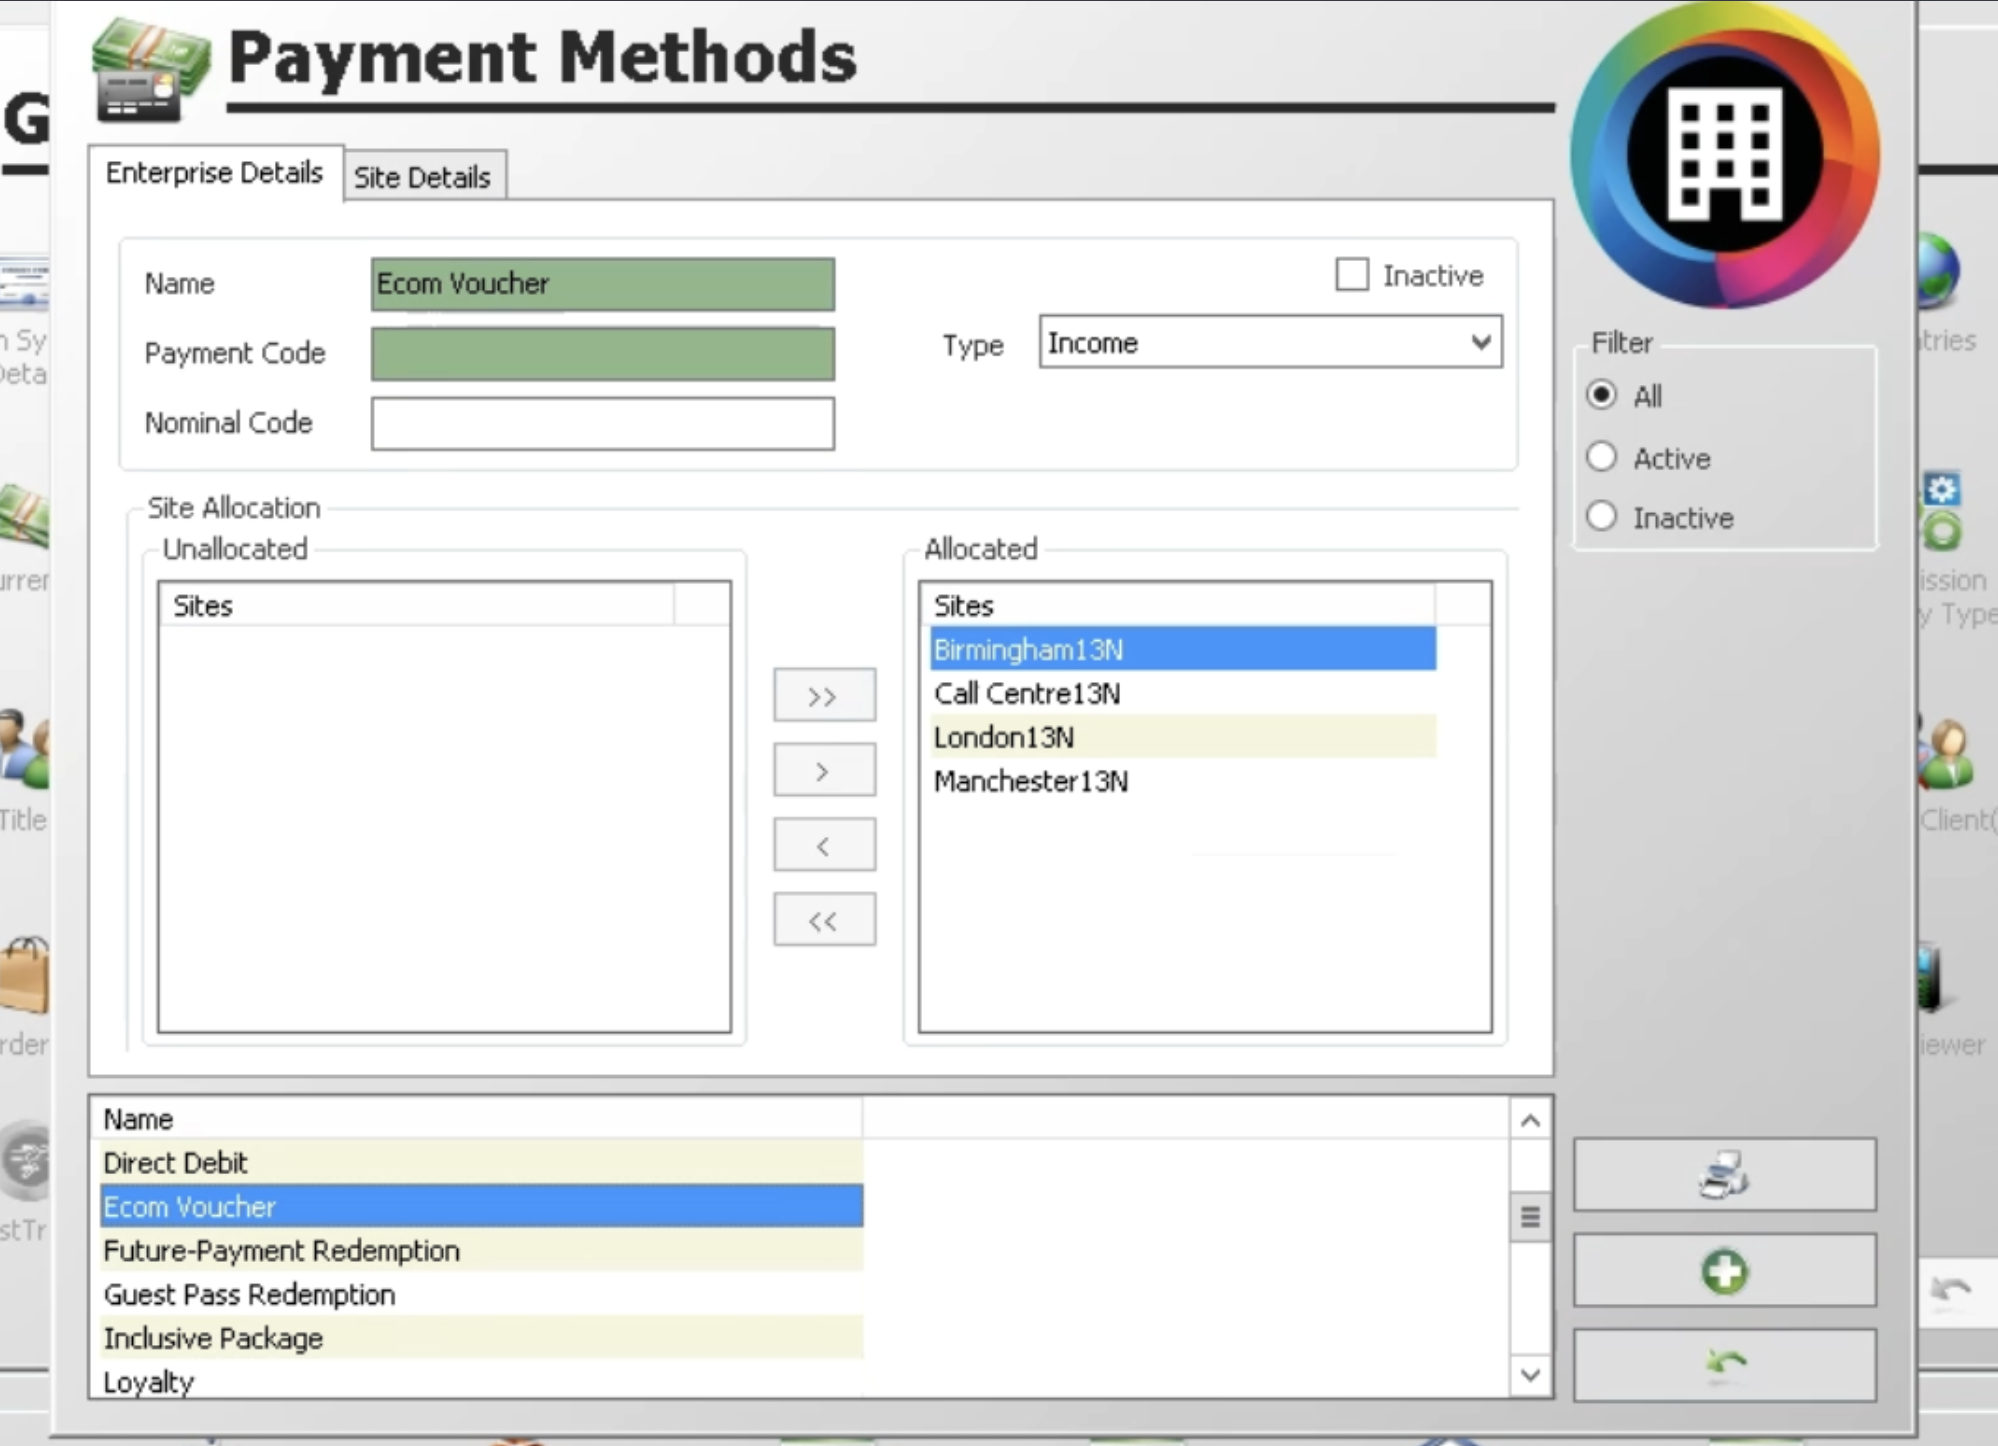Select Future-Payment Redemption in the list
1998x1446 pixels.
tap(281, 1250)
